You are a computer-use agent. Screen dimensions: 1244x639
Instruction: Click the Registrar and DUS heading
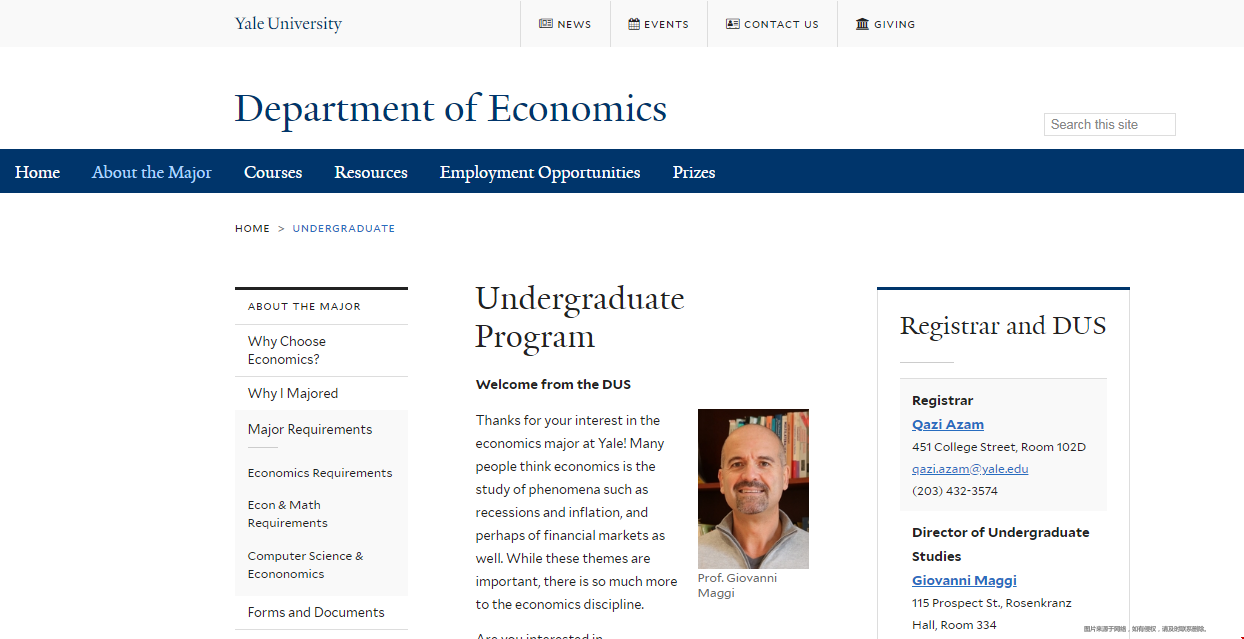(1003, 326)
